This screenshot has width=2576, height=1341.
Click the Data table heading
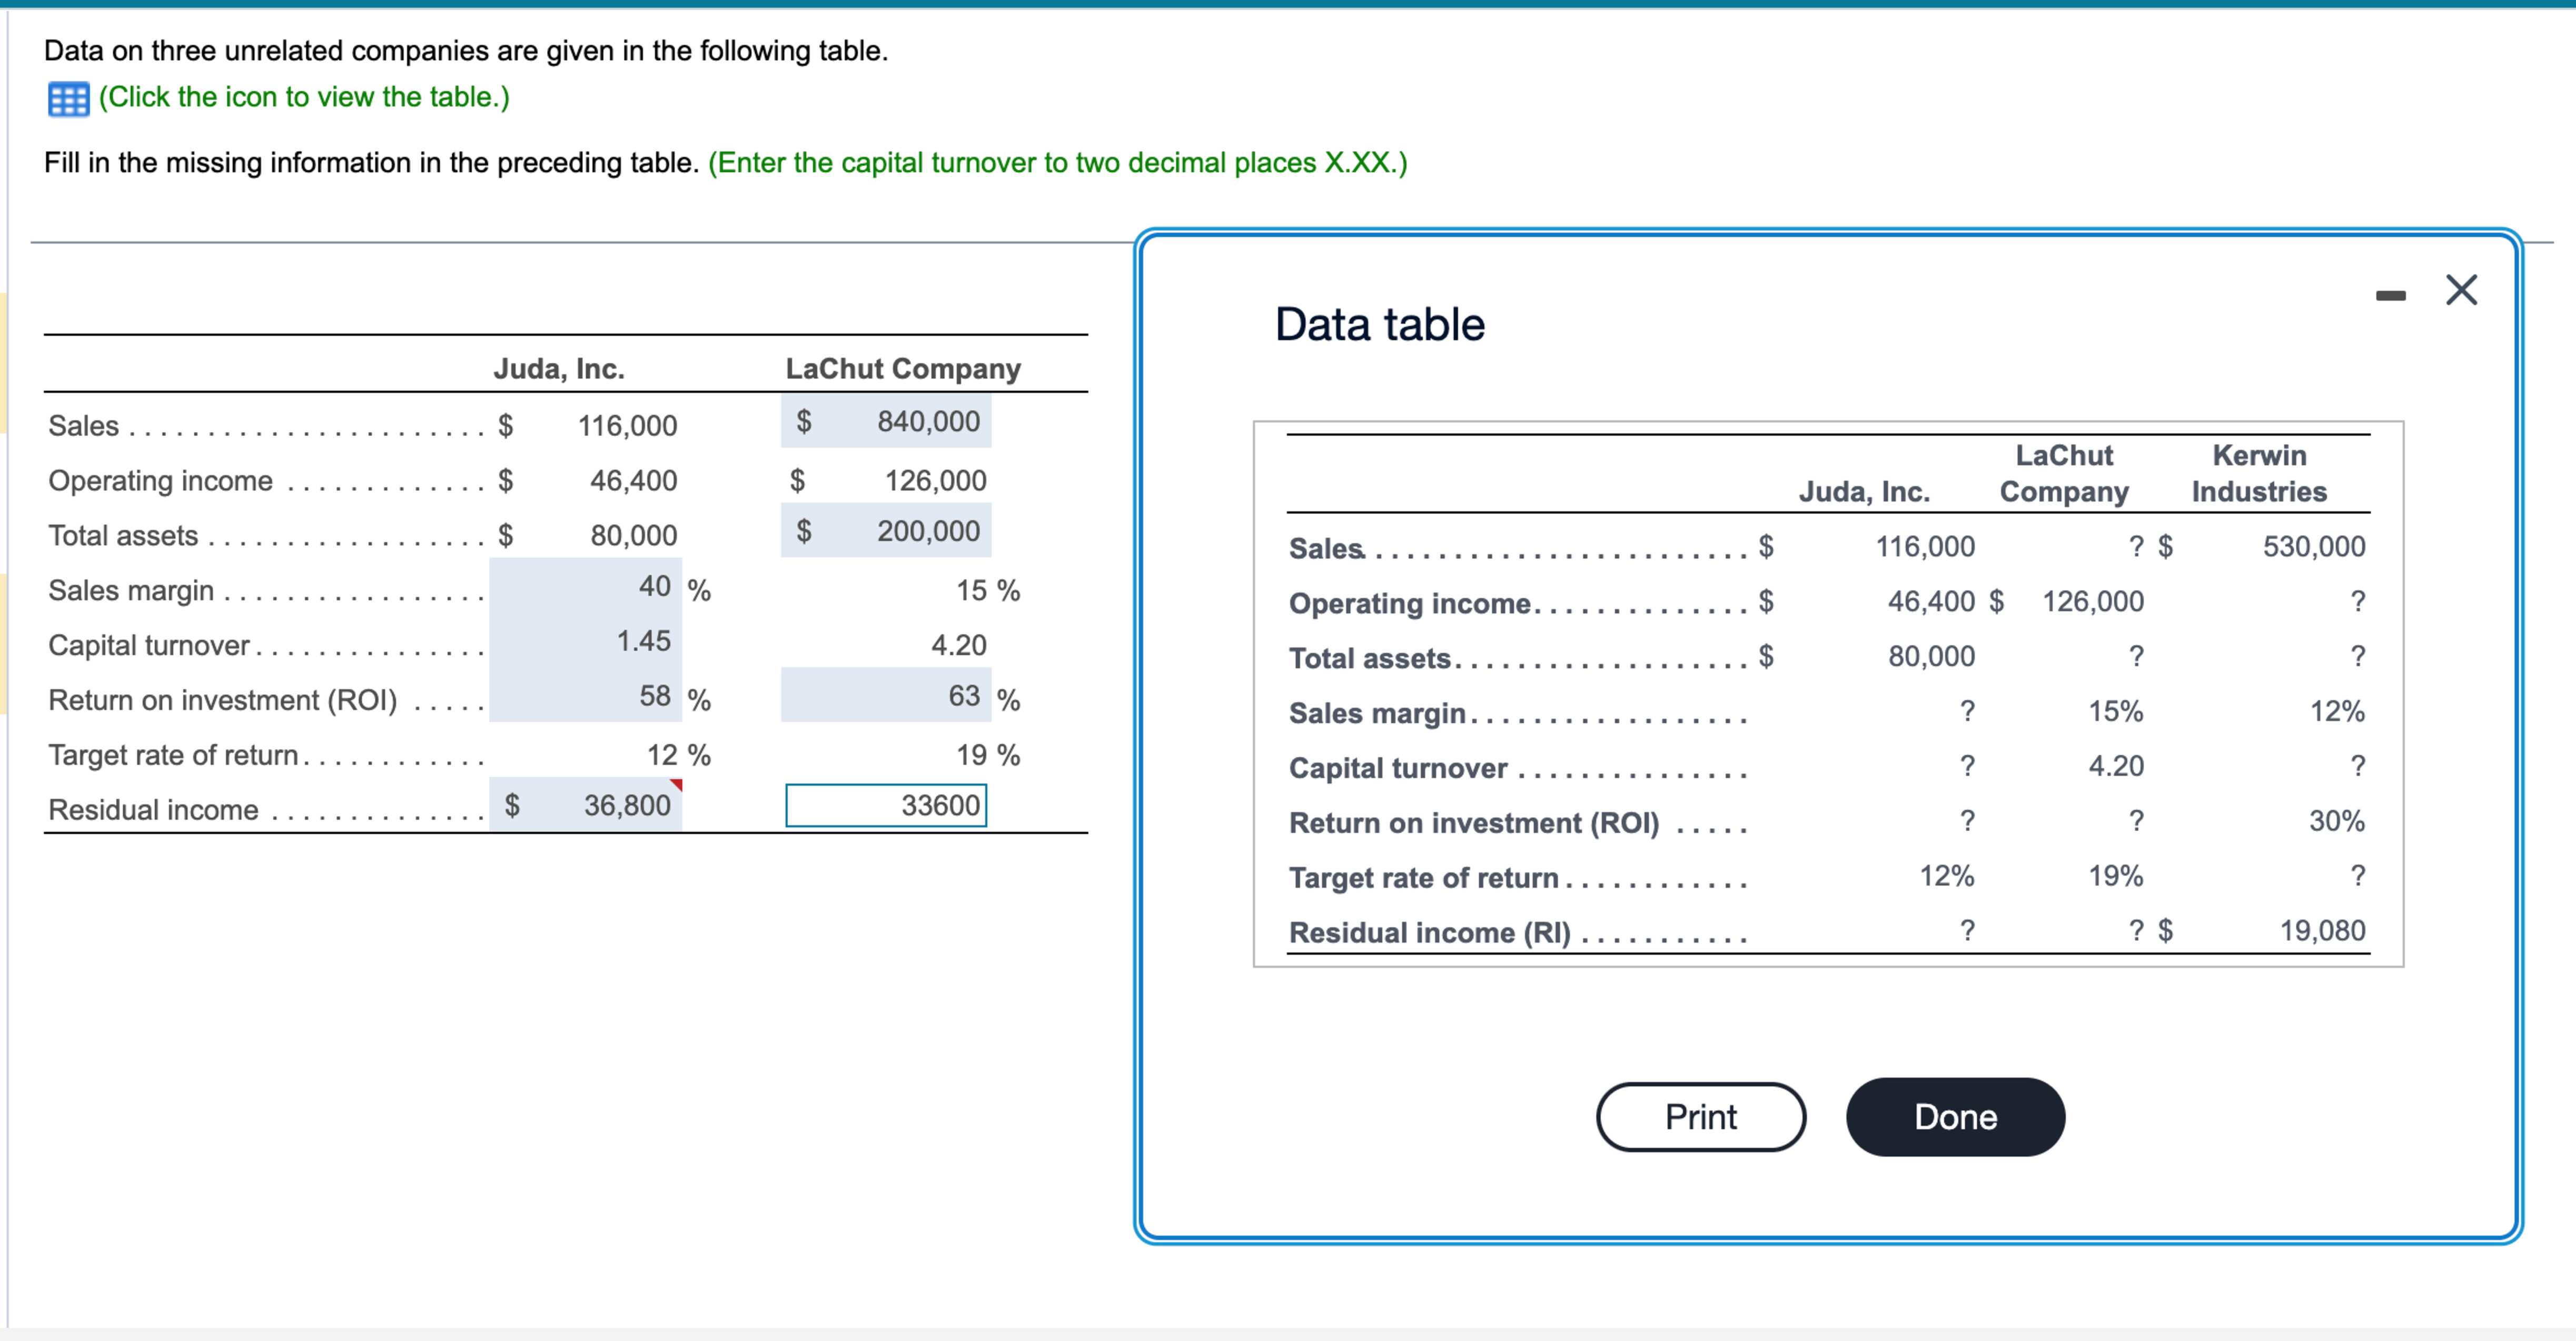[x=1379, y=324]
